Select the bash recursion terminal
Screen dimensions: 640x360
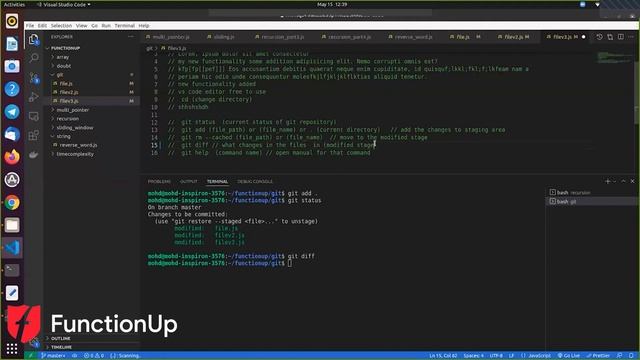[x=591, y=192]
